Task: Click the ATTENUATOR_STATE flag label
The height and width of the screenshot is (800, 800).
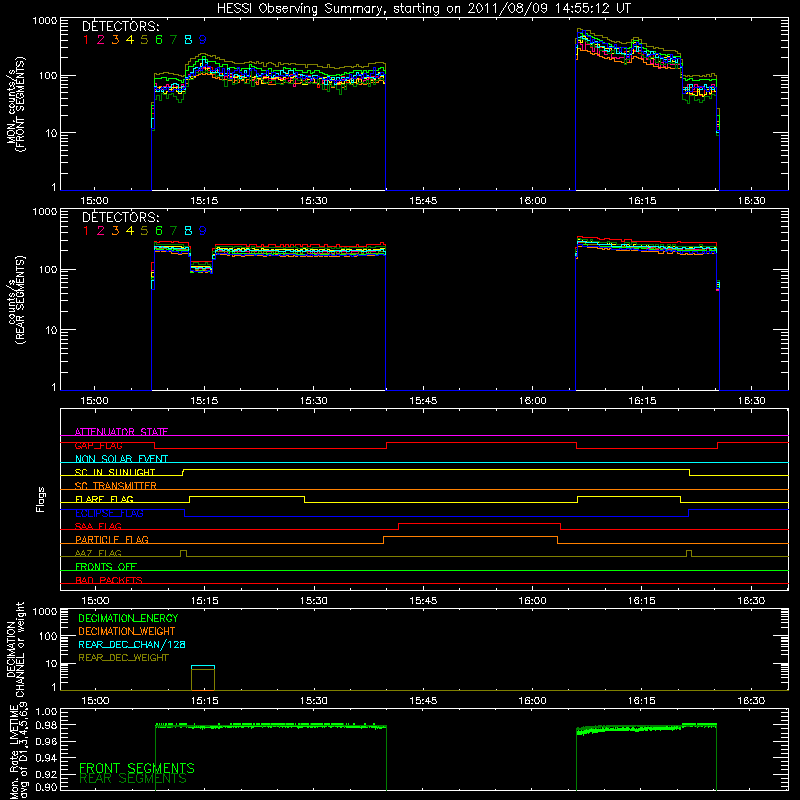Action: (x=121, y=432)
